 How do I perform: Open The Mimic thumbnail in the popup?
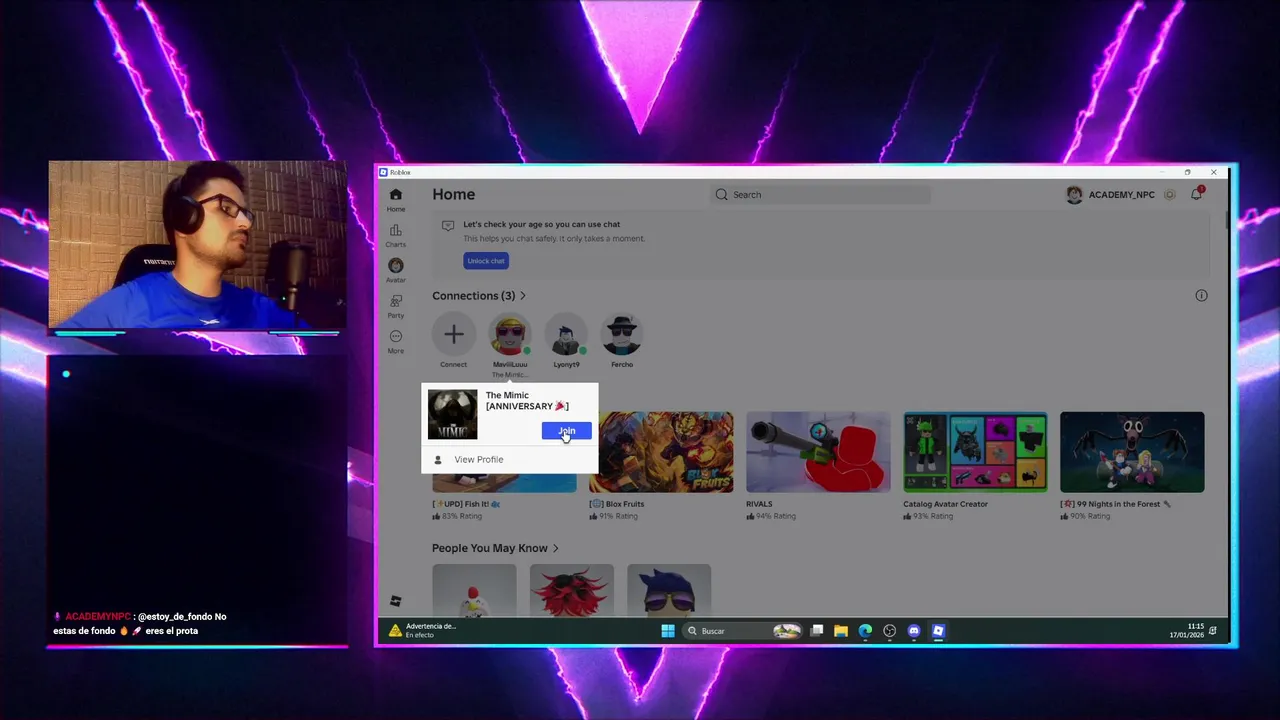(x=453, y=415)
